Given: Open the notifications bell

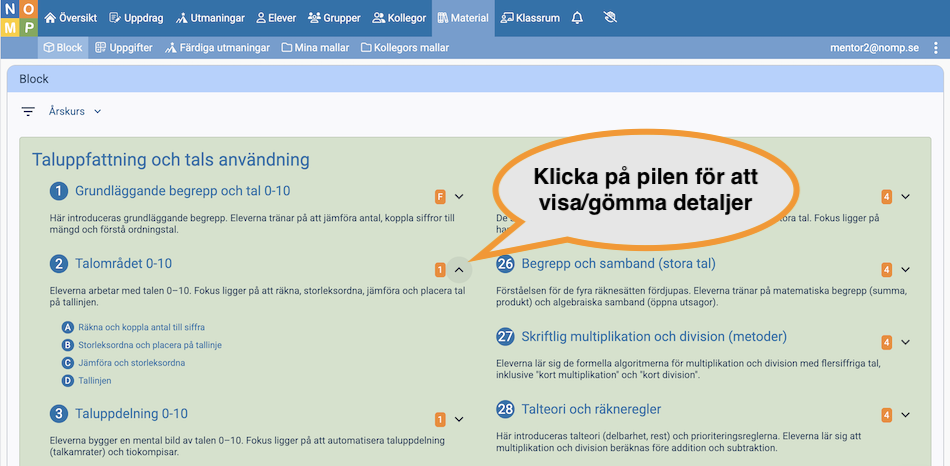Looking at the screenshot, I should pyautogui.click(x=577, y=18).
